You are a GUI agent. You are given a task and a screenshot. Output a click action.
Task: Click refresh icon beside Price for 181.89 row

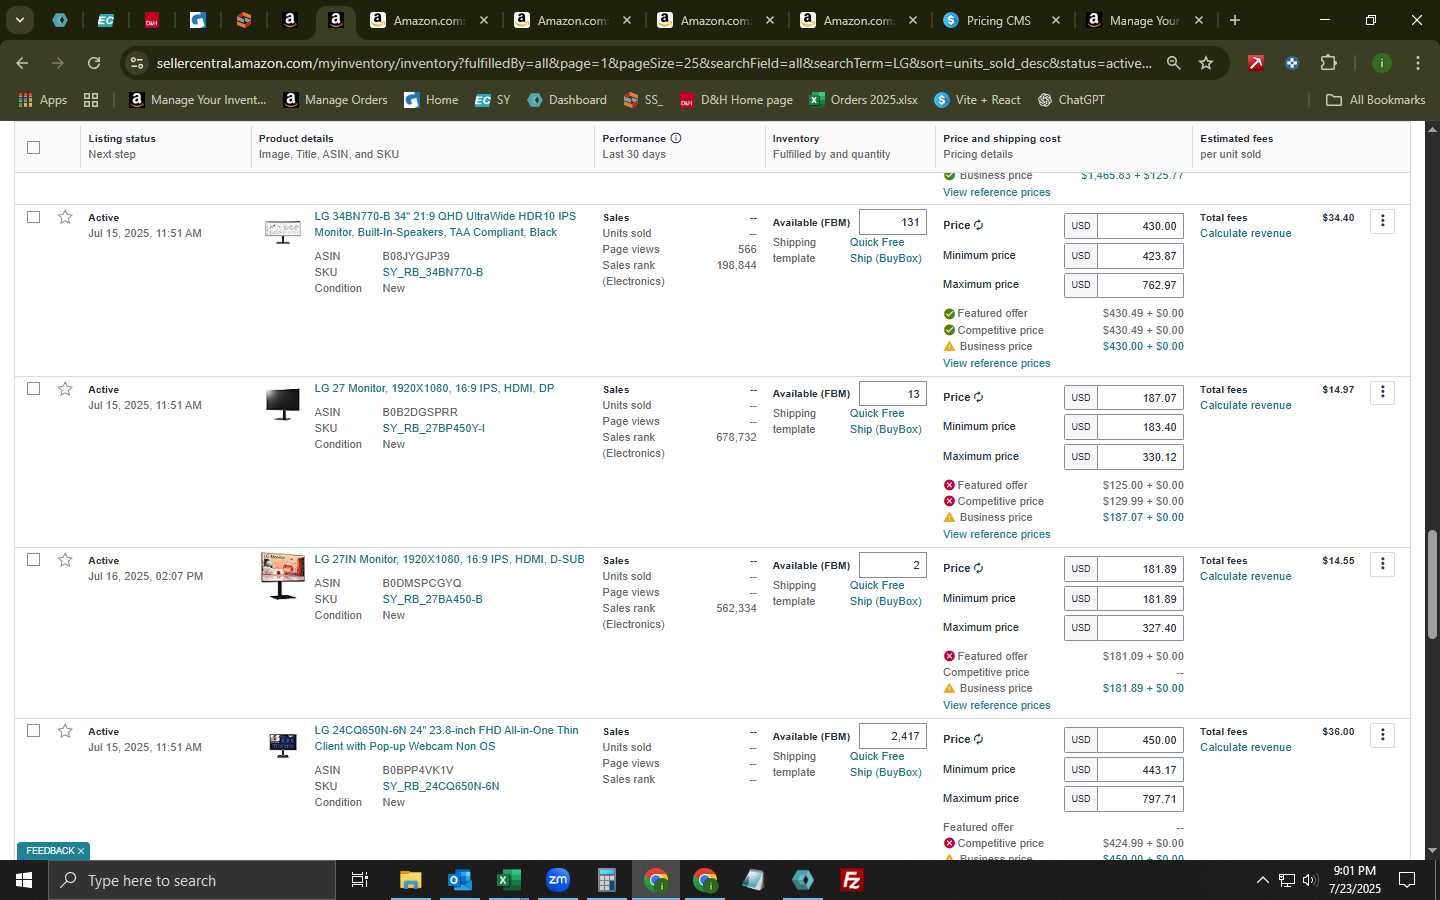(x=978, y=569)
